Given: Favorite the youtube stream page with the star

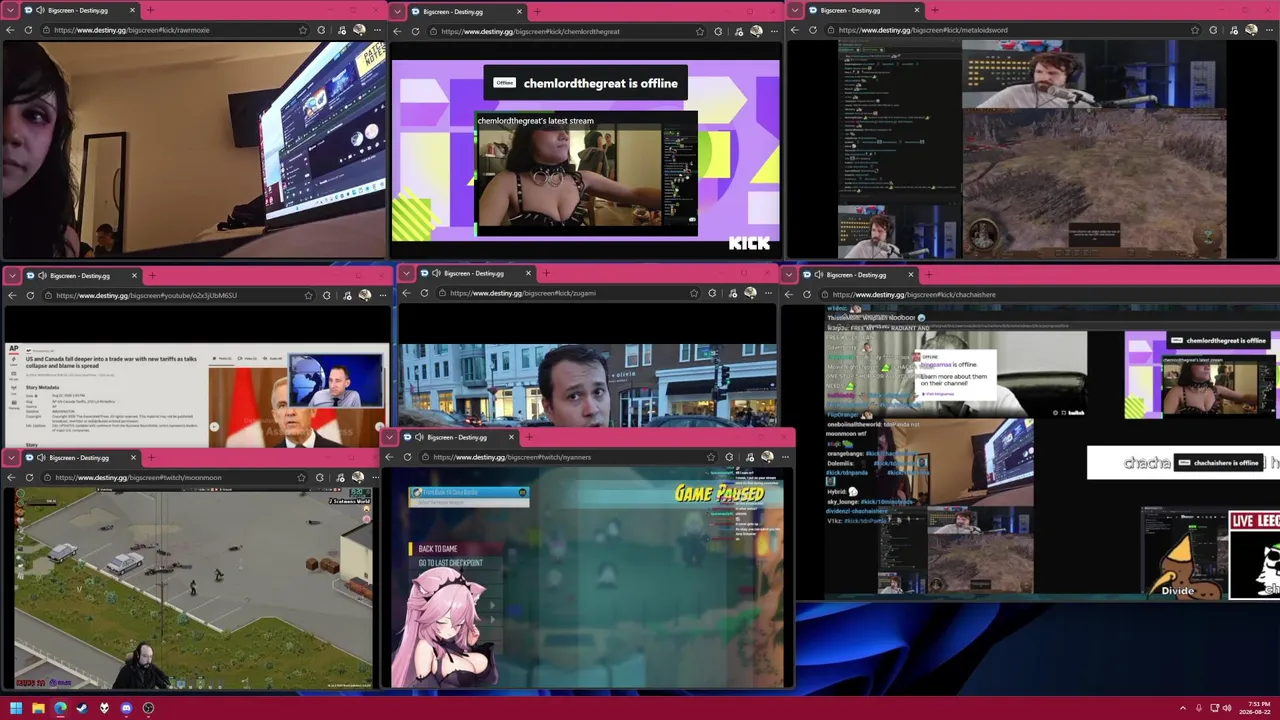Looking at the screenshot, I should coord(308,295).
